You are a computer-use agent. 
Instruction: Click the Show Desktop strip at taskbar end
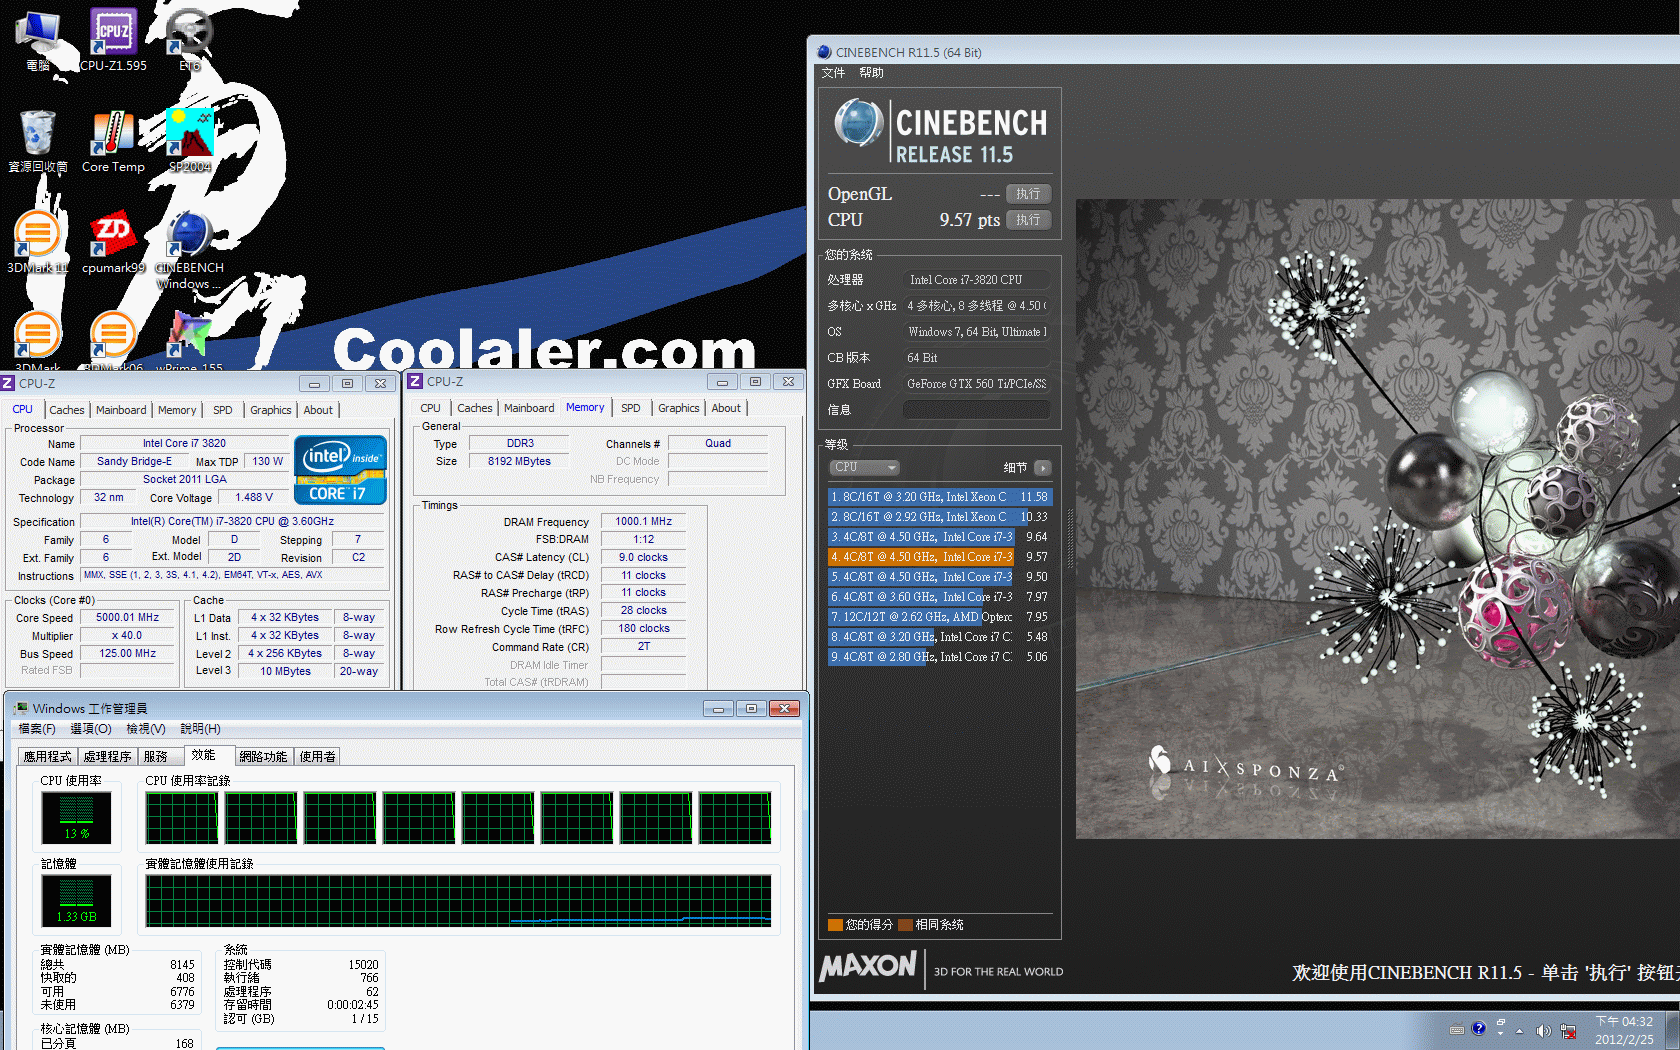[x=1674, y=1030]
